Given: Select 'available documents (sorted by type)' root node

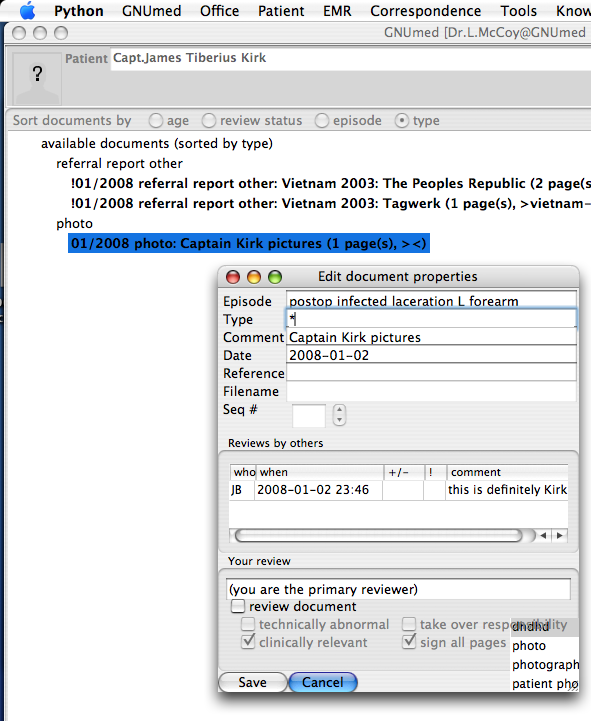Looking at the screenshot, I should click(x=157, y=143).
